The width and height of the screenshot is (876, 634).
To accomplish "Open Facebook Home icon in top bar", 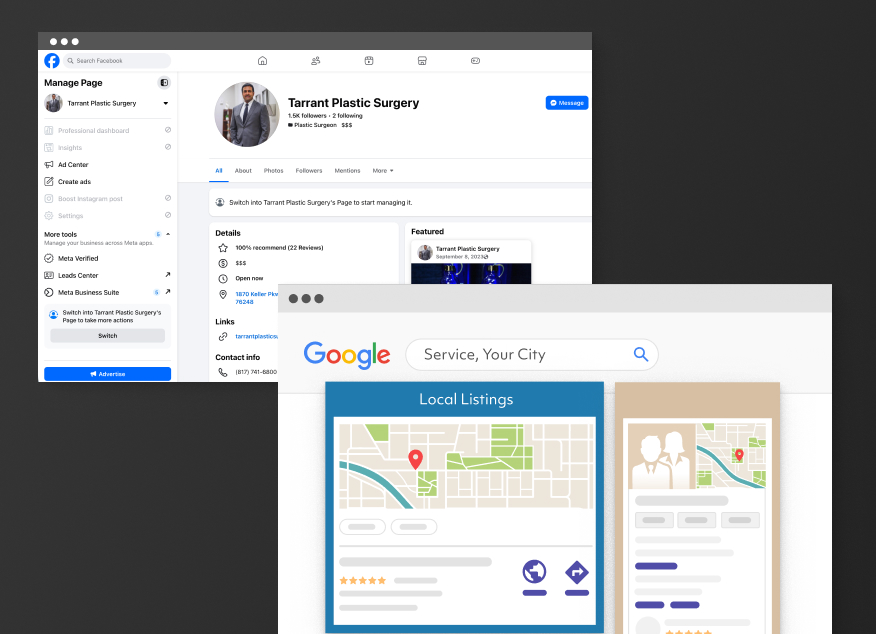I will coord(262,60).
